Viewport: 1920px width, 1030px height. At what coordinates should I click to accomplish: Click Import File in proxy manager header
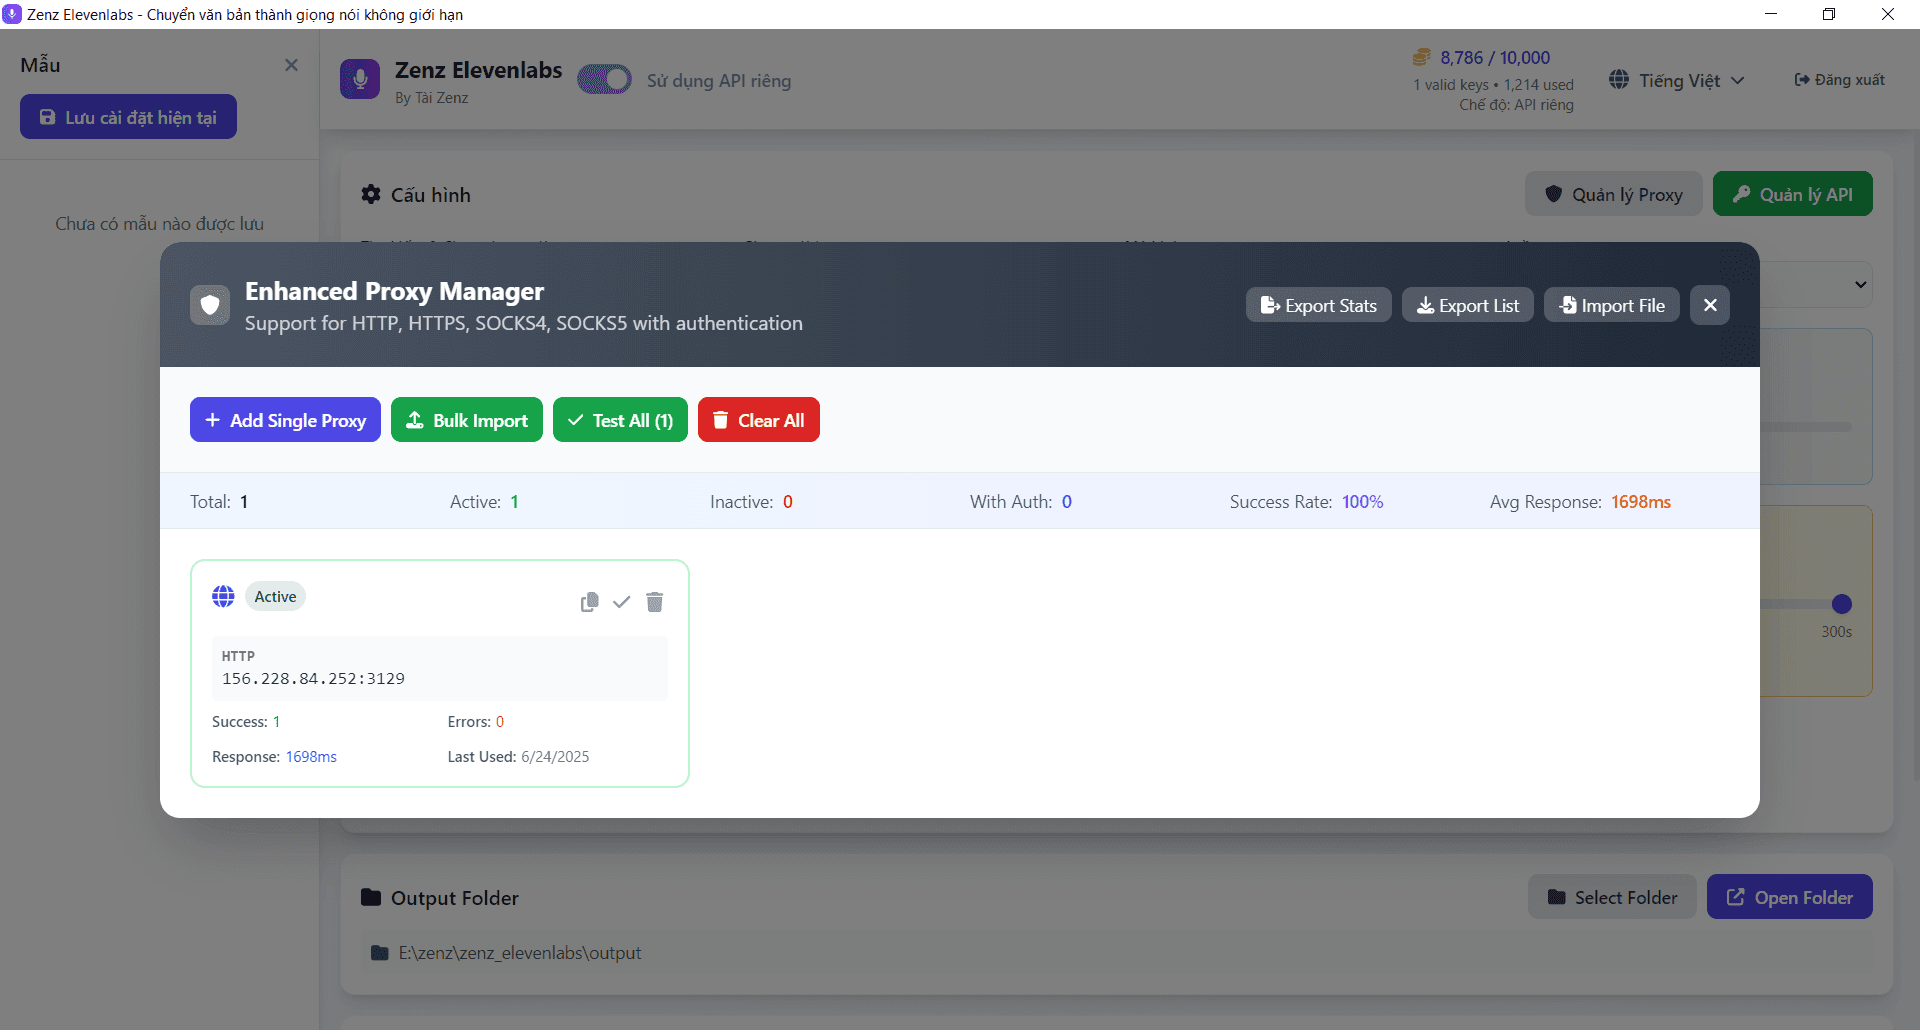coord(1611,305)
